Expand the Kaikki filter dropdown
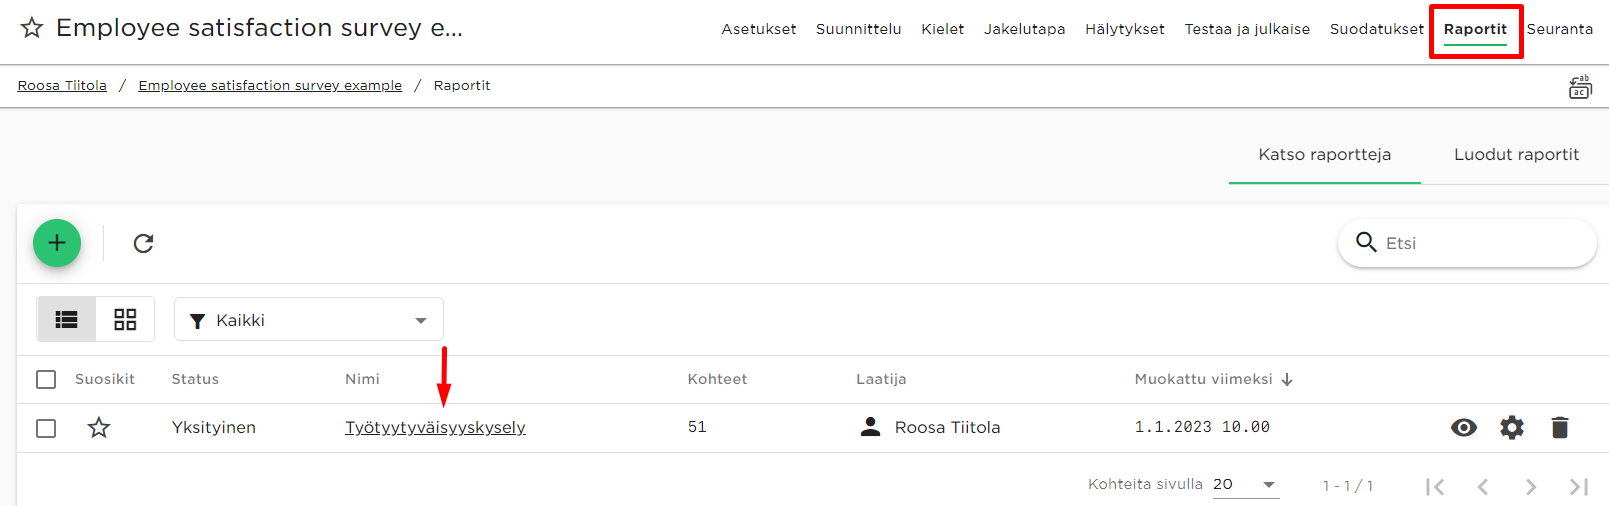The height and width of the screenshot is (506, 1609). tap(309, 320)
